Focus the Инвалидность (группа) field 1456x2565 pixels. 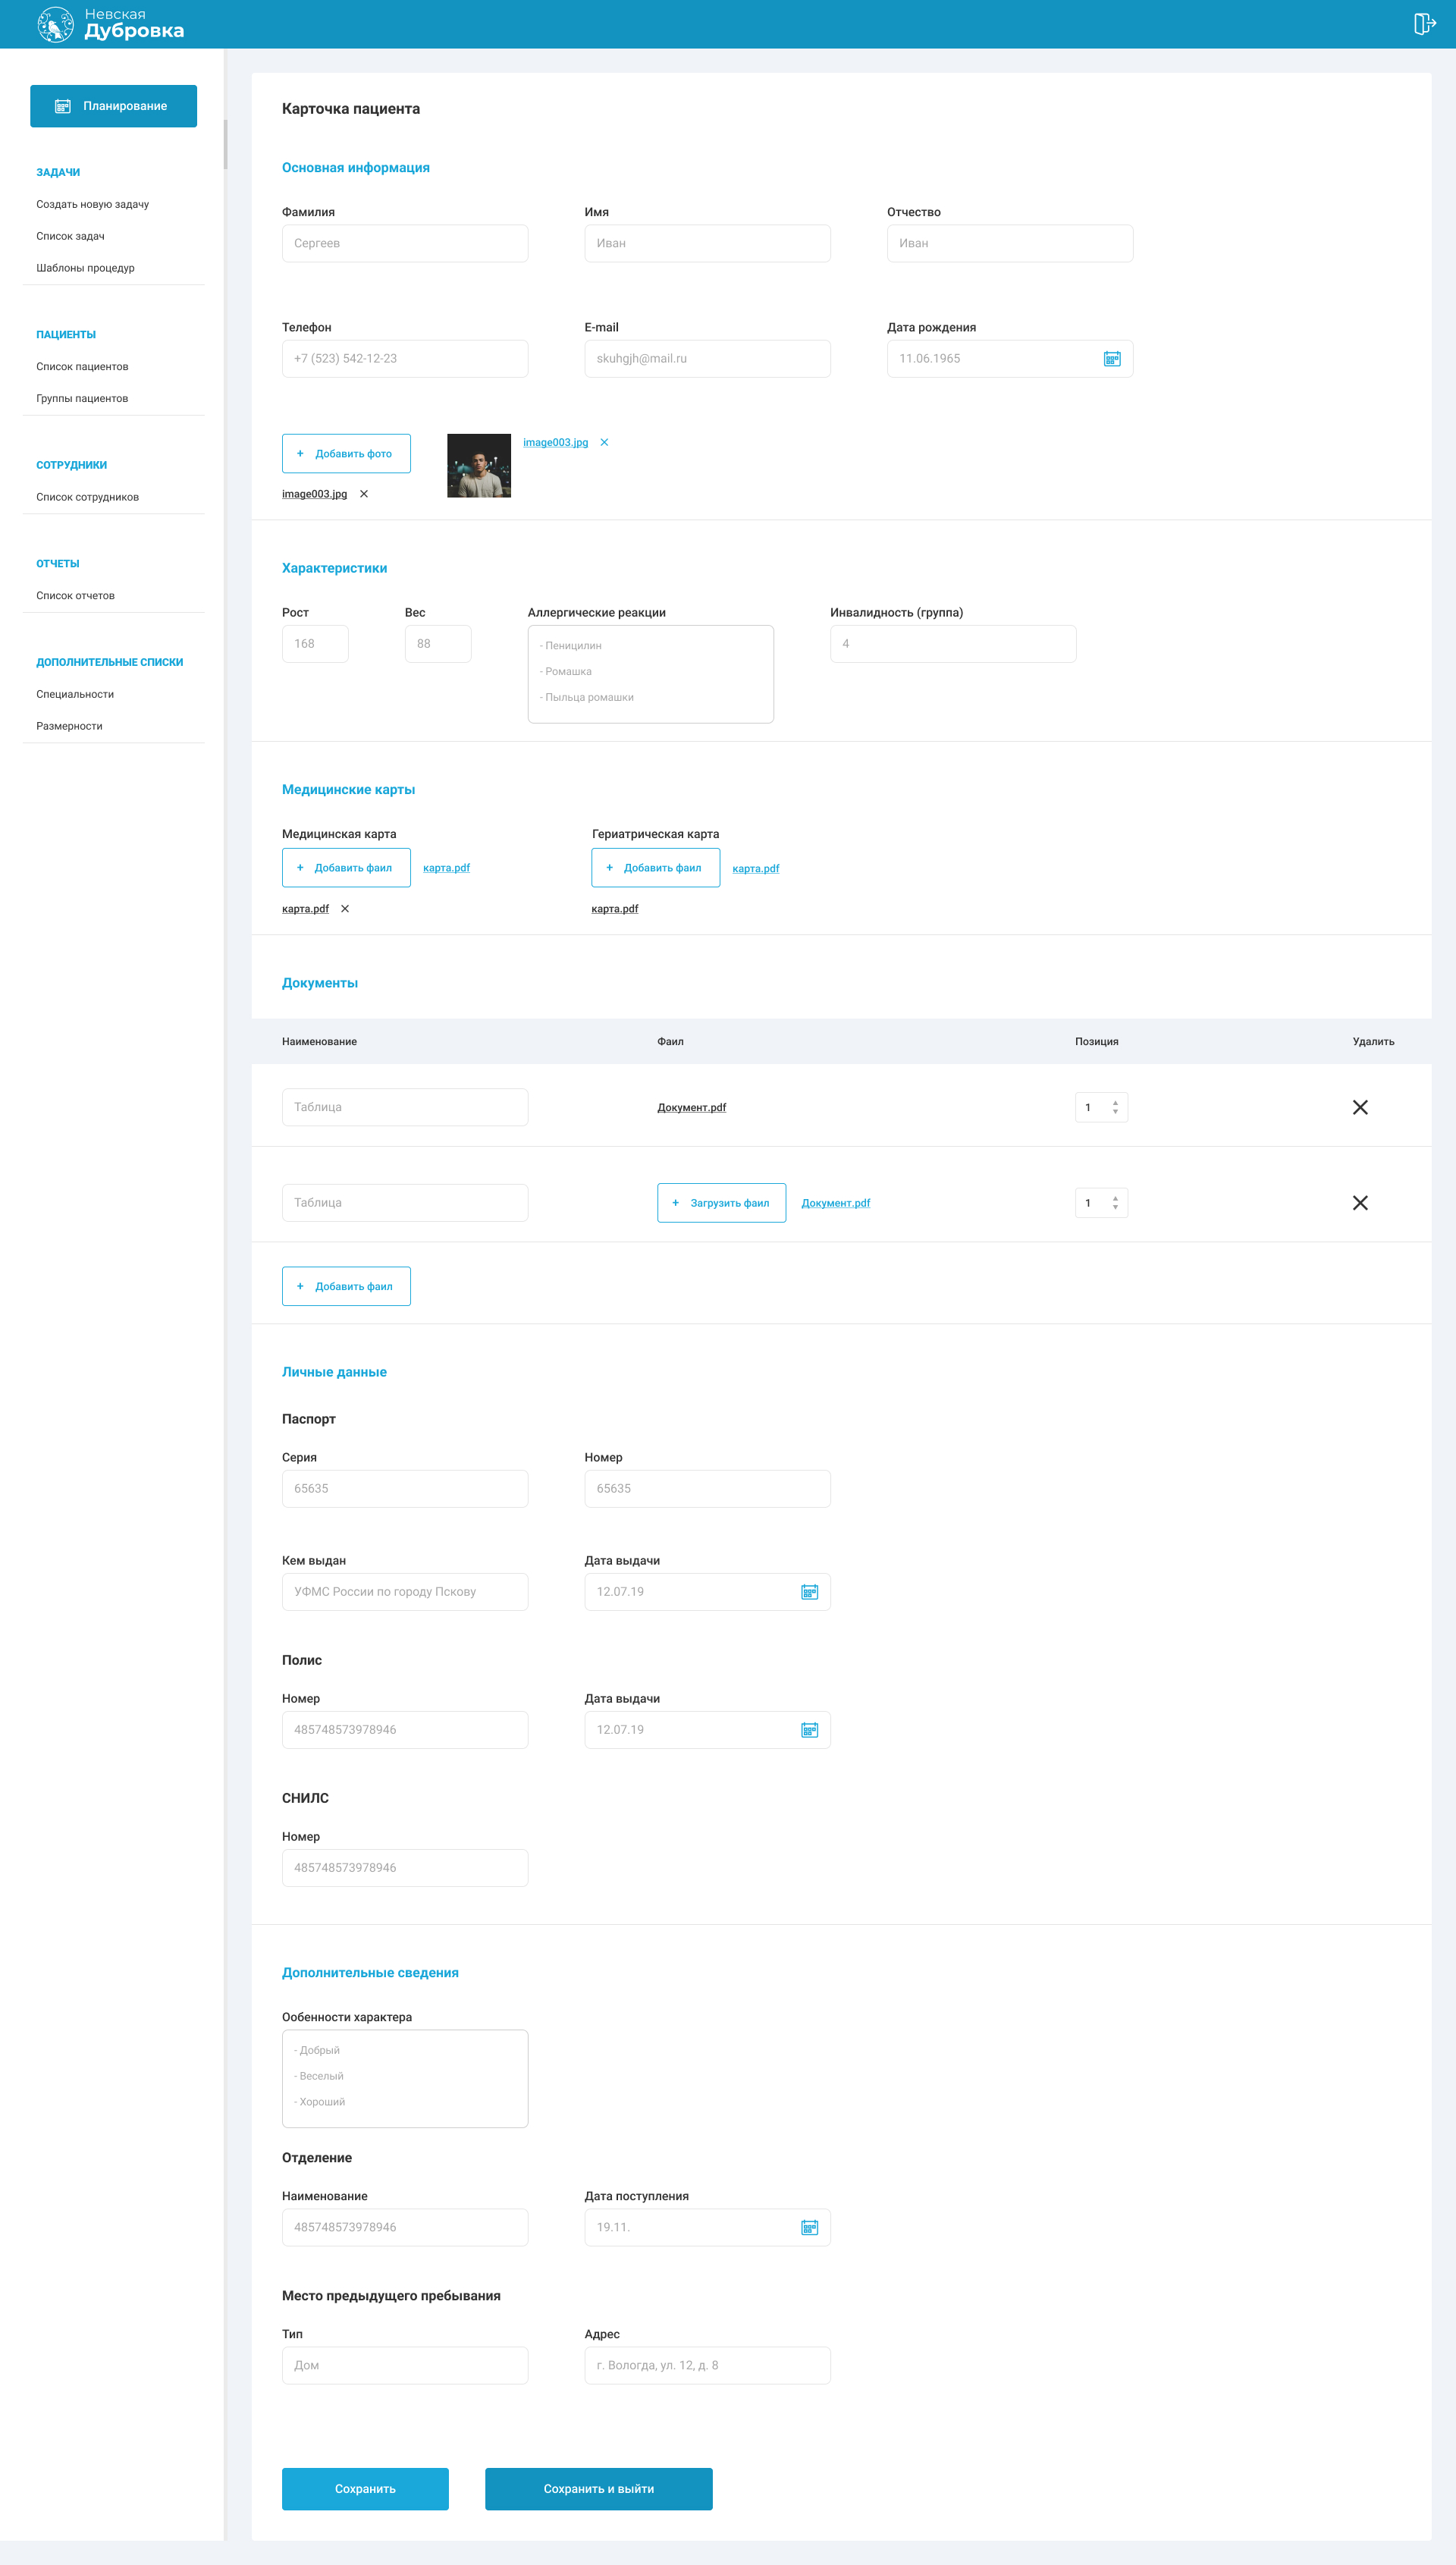[953, 644]
